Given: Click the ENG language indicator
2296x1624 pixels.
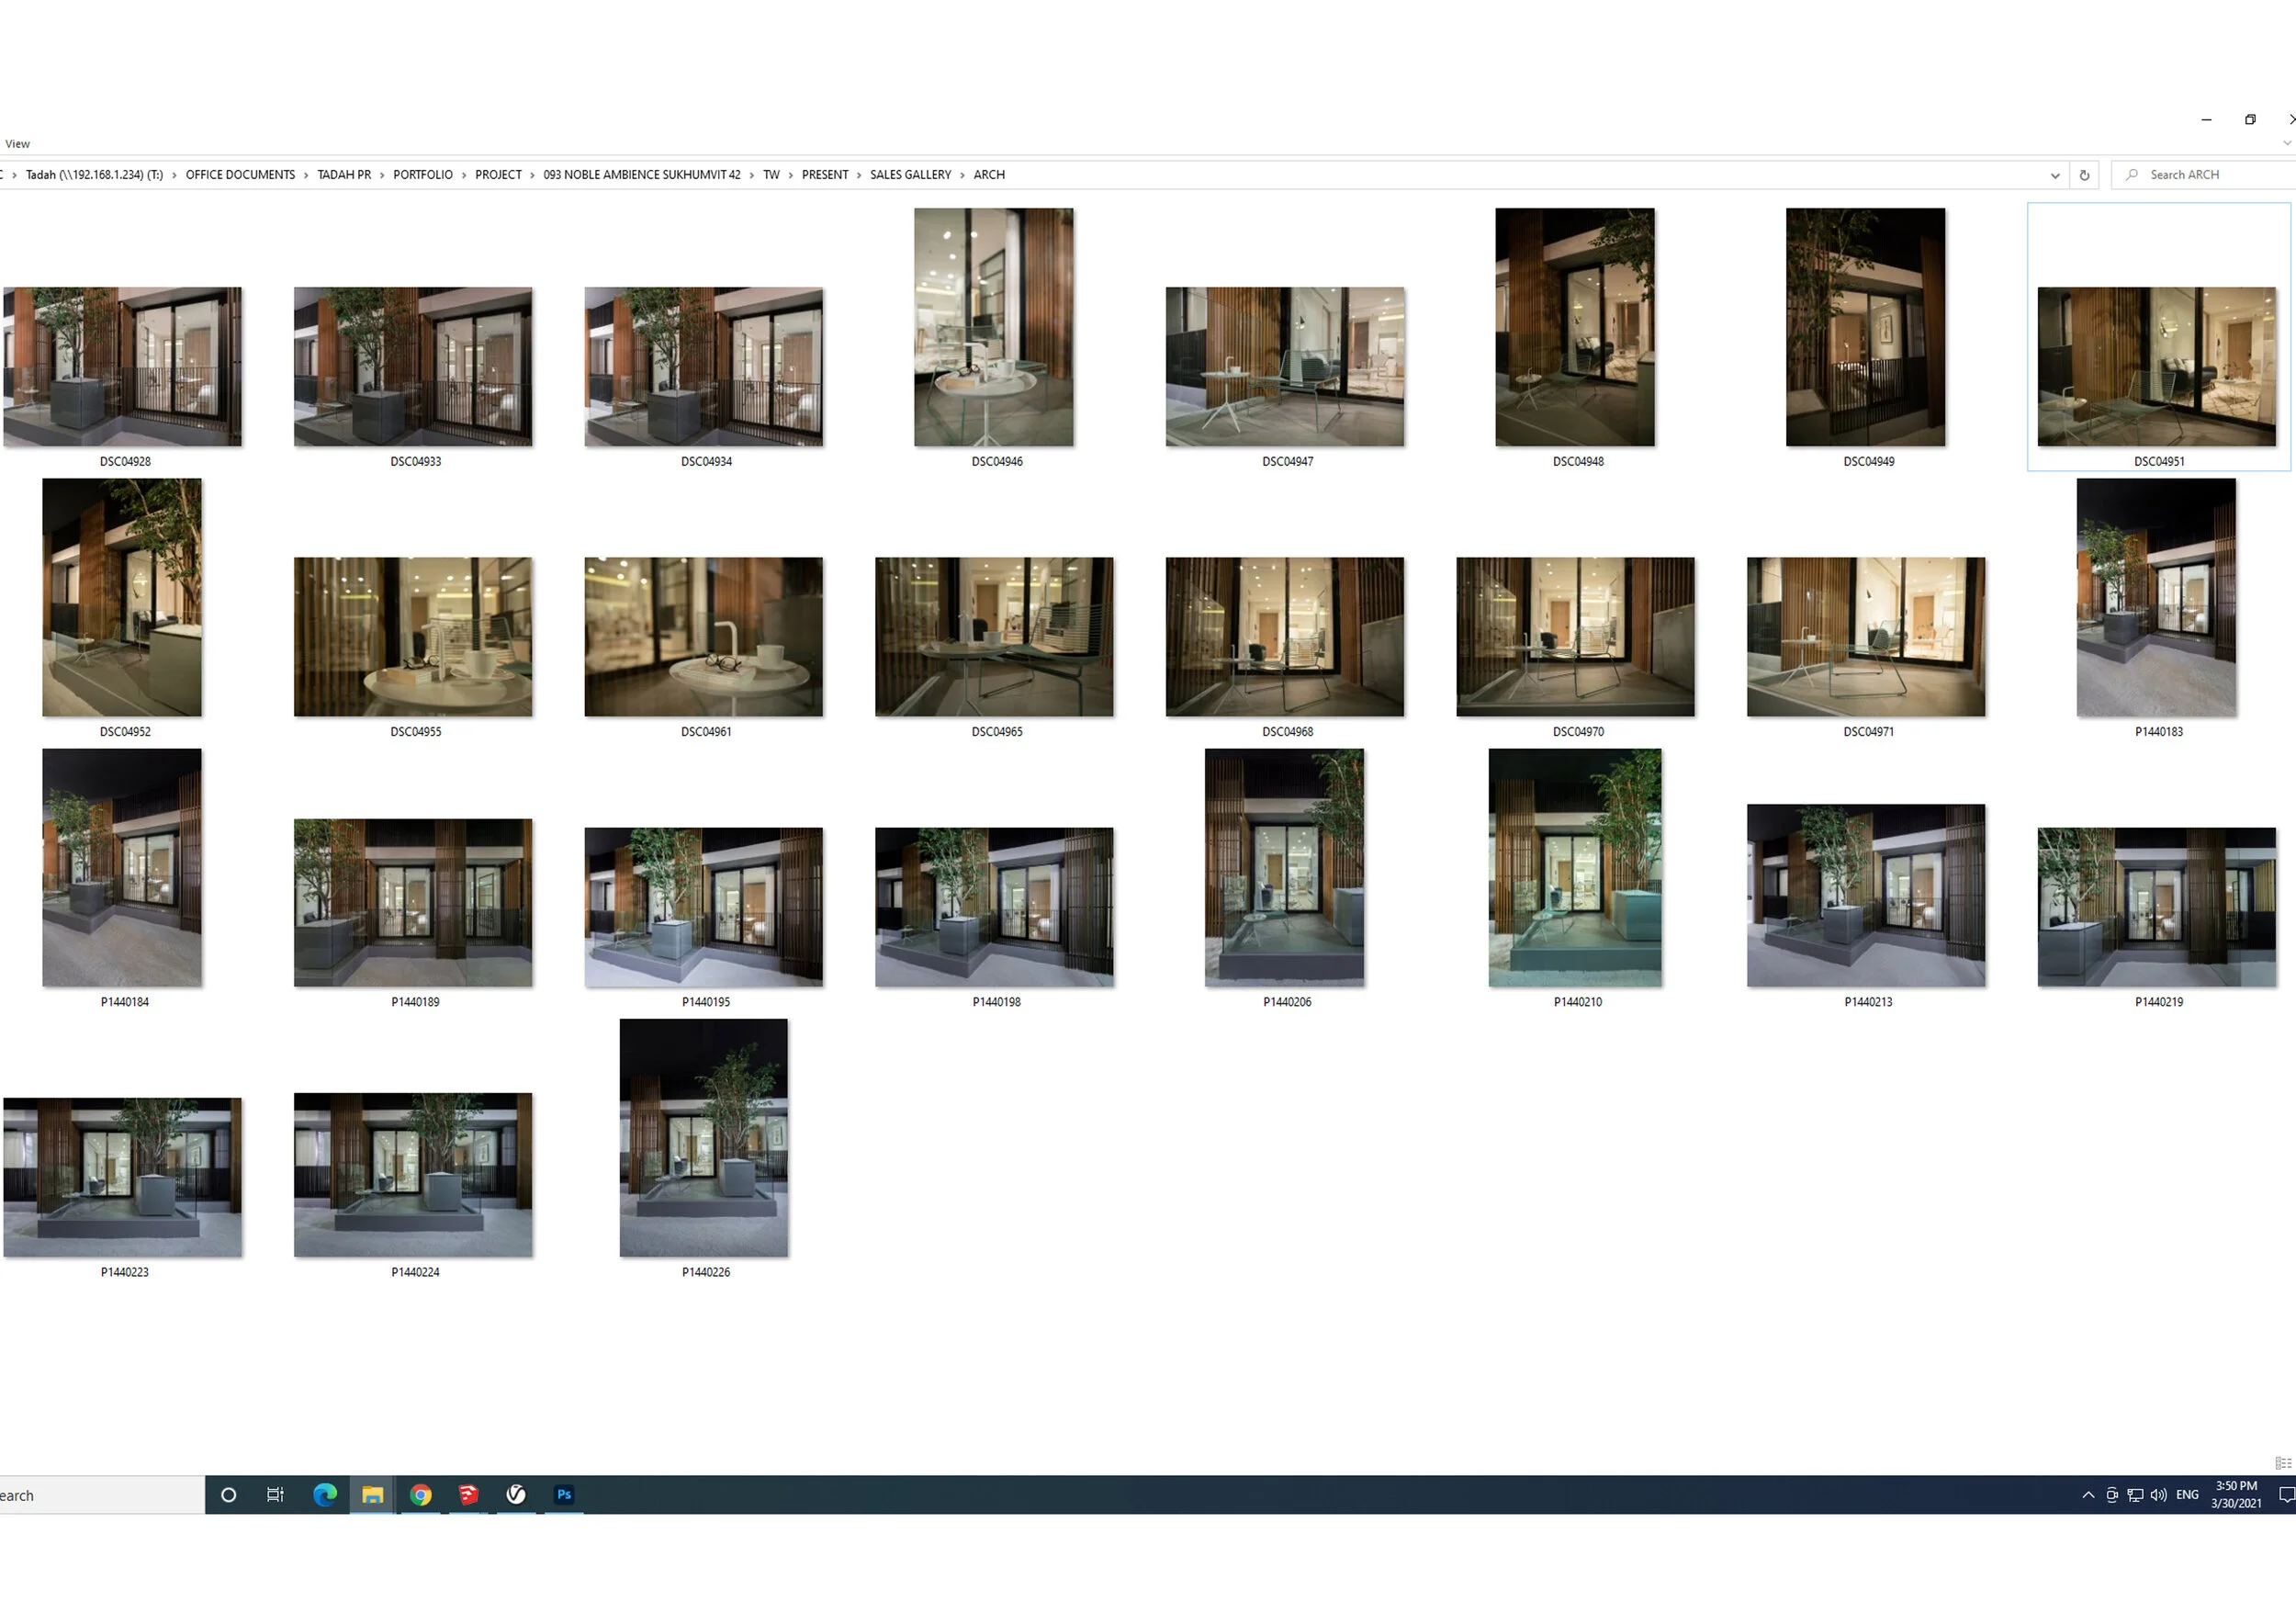Looking at the screenshot, I should [2187, 1495].
